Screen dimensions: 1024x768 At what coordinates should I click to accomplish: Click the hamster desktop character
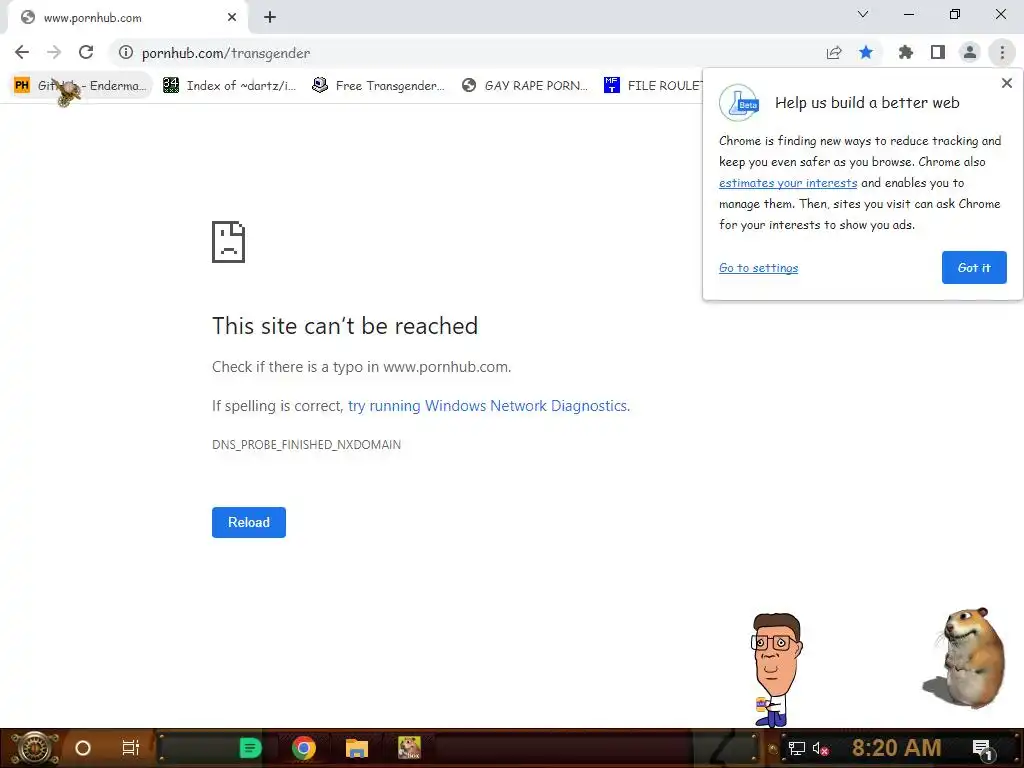coord(966,657)
